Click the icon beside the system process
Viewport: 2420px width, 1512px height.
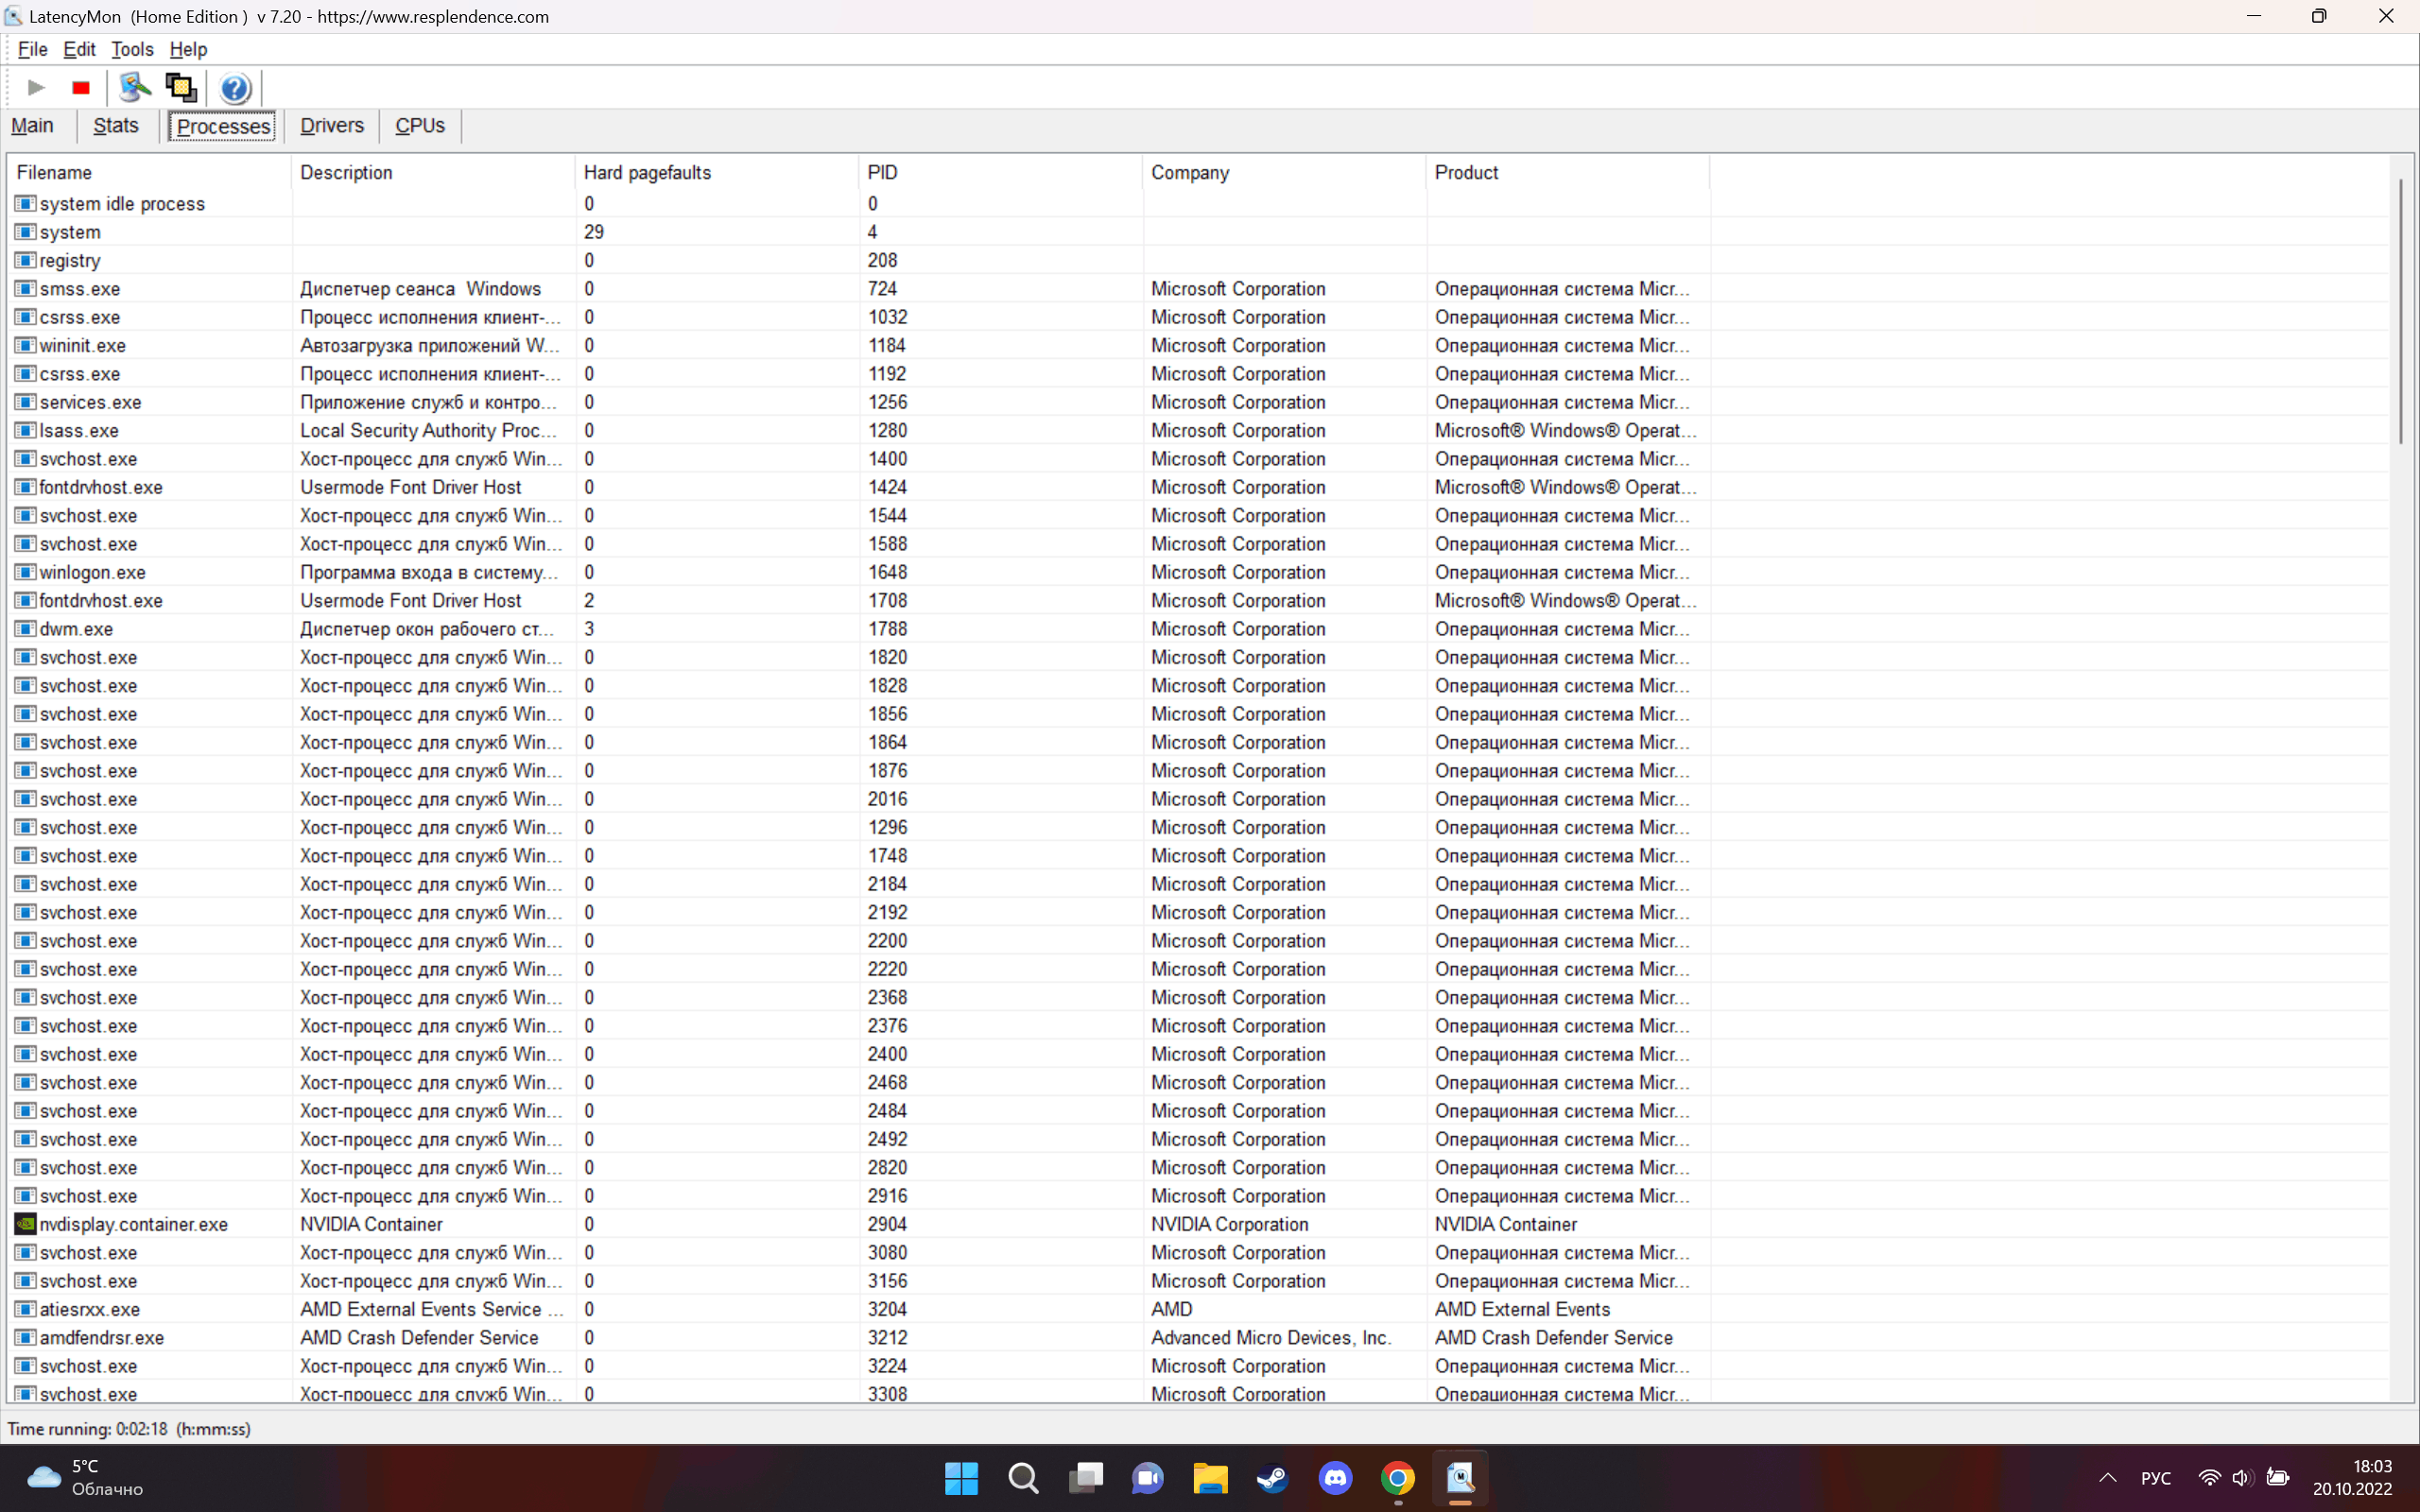click(x=25, y=232)
